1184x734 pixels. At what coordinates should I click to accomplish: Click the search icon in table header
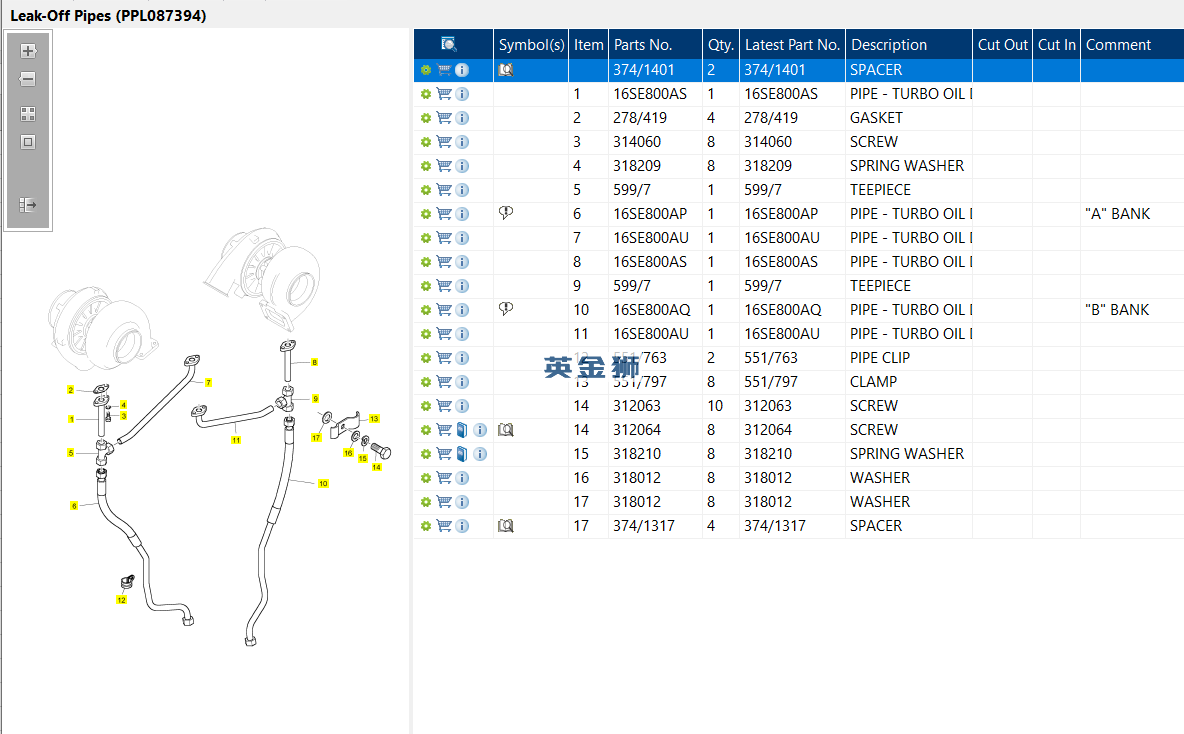pos(449,45)
